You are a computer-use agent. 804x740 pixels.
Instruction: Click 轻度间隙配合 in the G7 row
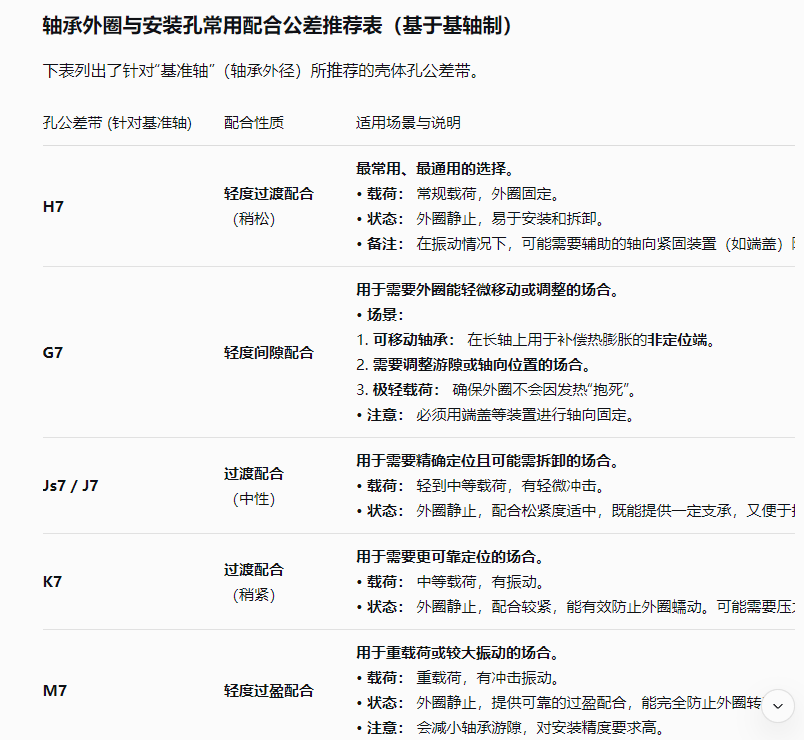point(268,352)
